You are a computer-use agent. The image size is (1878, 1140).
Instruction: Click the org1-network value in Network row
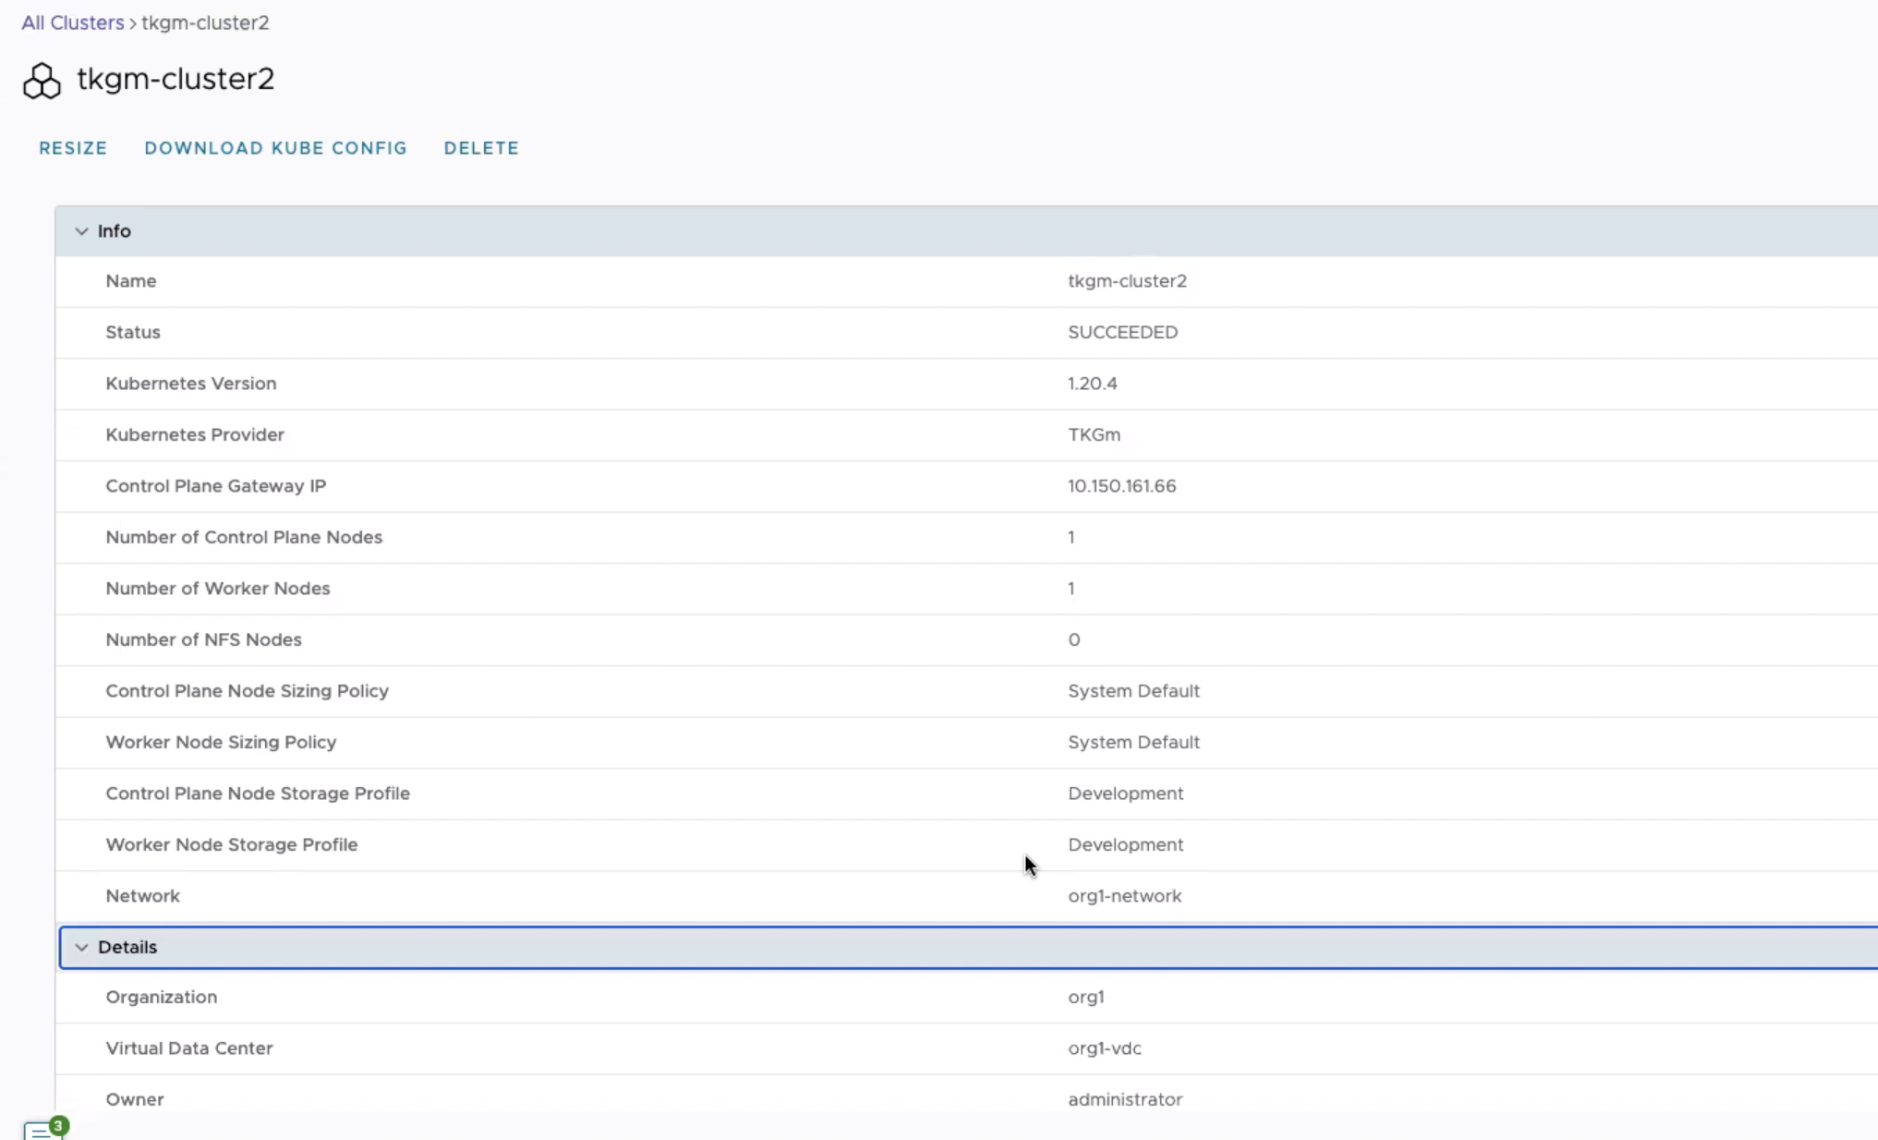point(1124,896)
